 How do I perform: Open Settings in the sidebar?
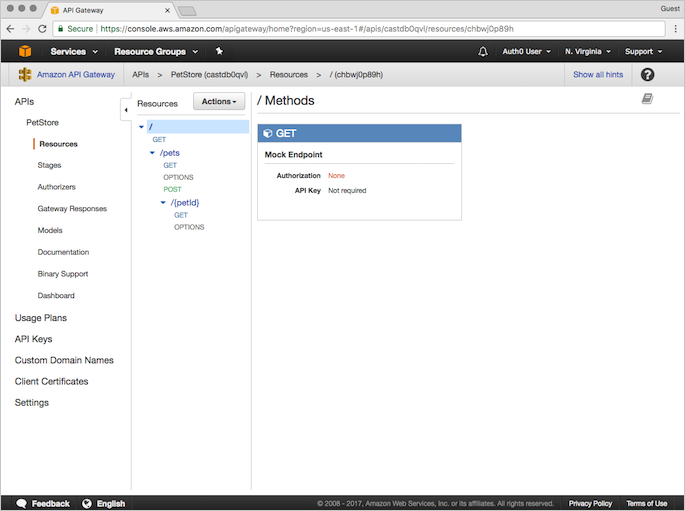tap(31, 403)
